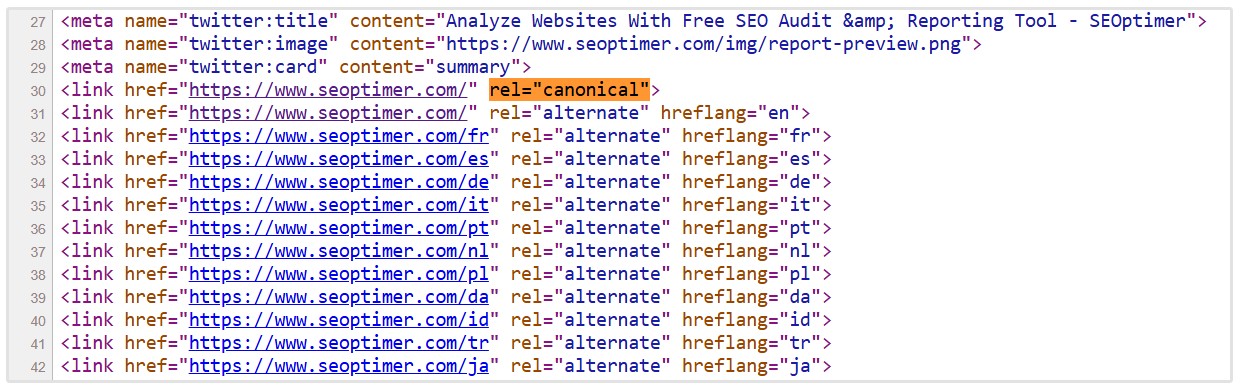Screen dimensions: 1240x390
Task: Open the https://www.seoptimer.com/id link
Action: 339,319
